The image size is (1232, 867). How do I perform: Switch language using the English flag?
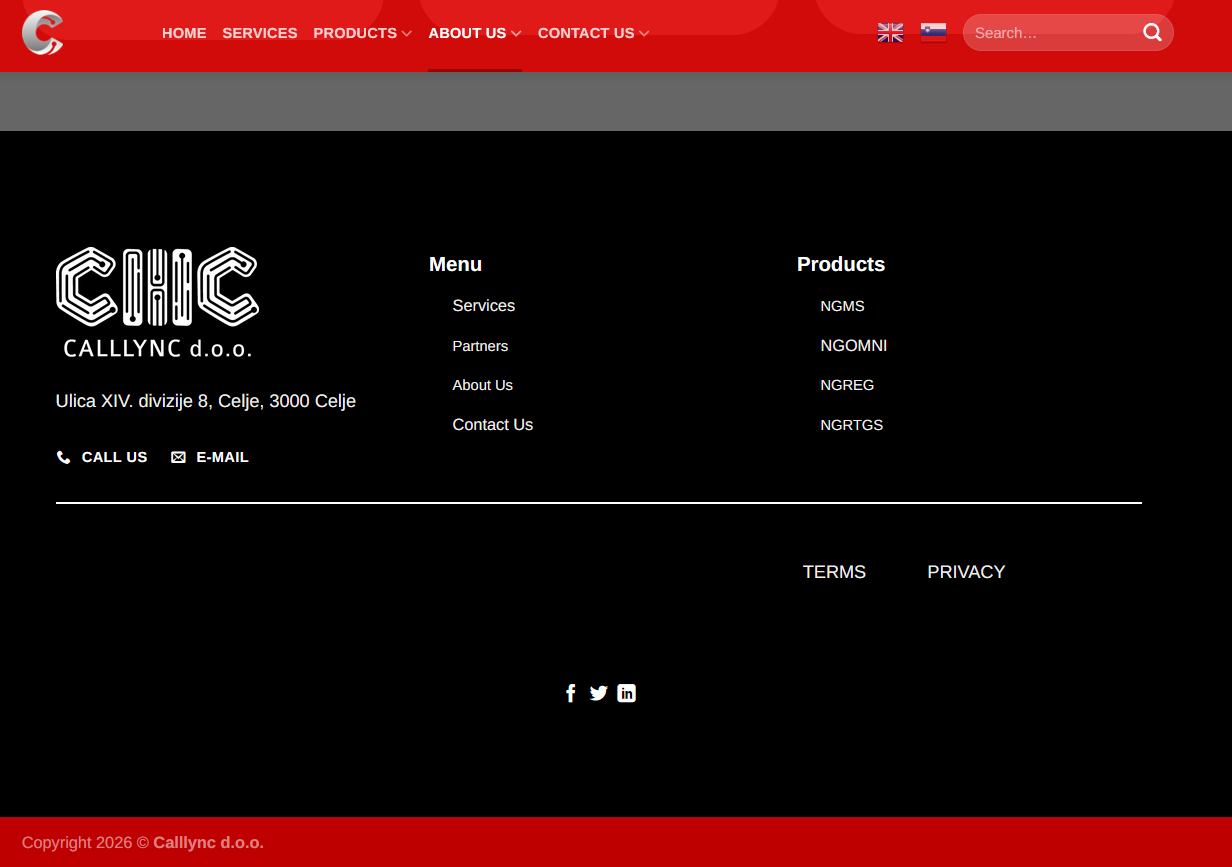pyautogui.click(x=890, y=33)
